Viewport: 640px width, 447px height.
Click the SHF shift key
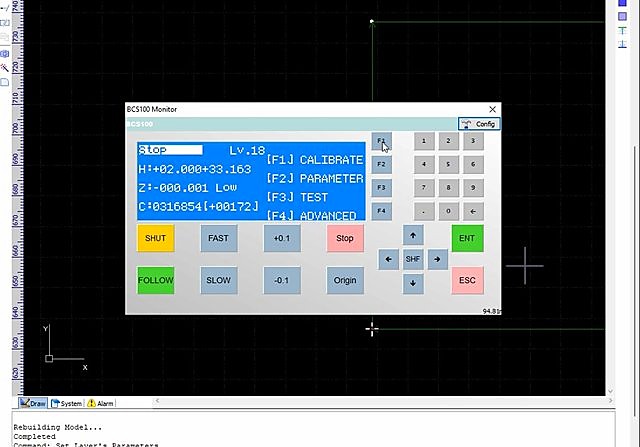point(413,259)
